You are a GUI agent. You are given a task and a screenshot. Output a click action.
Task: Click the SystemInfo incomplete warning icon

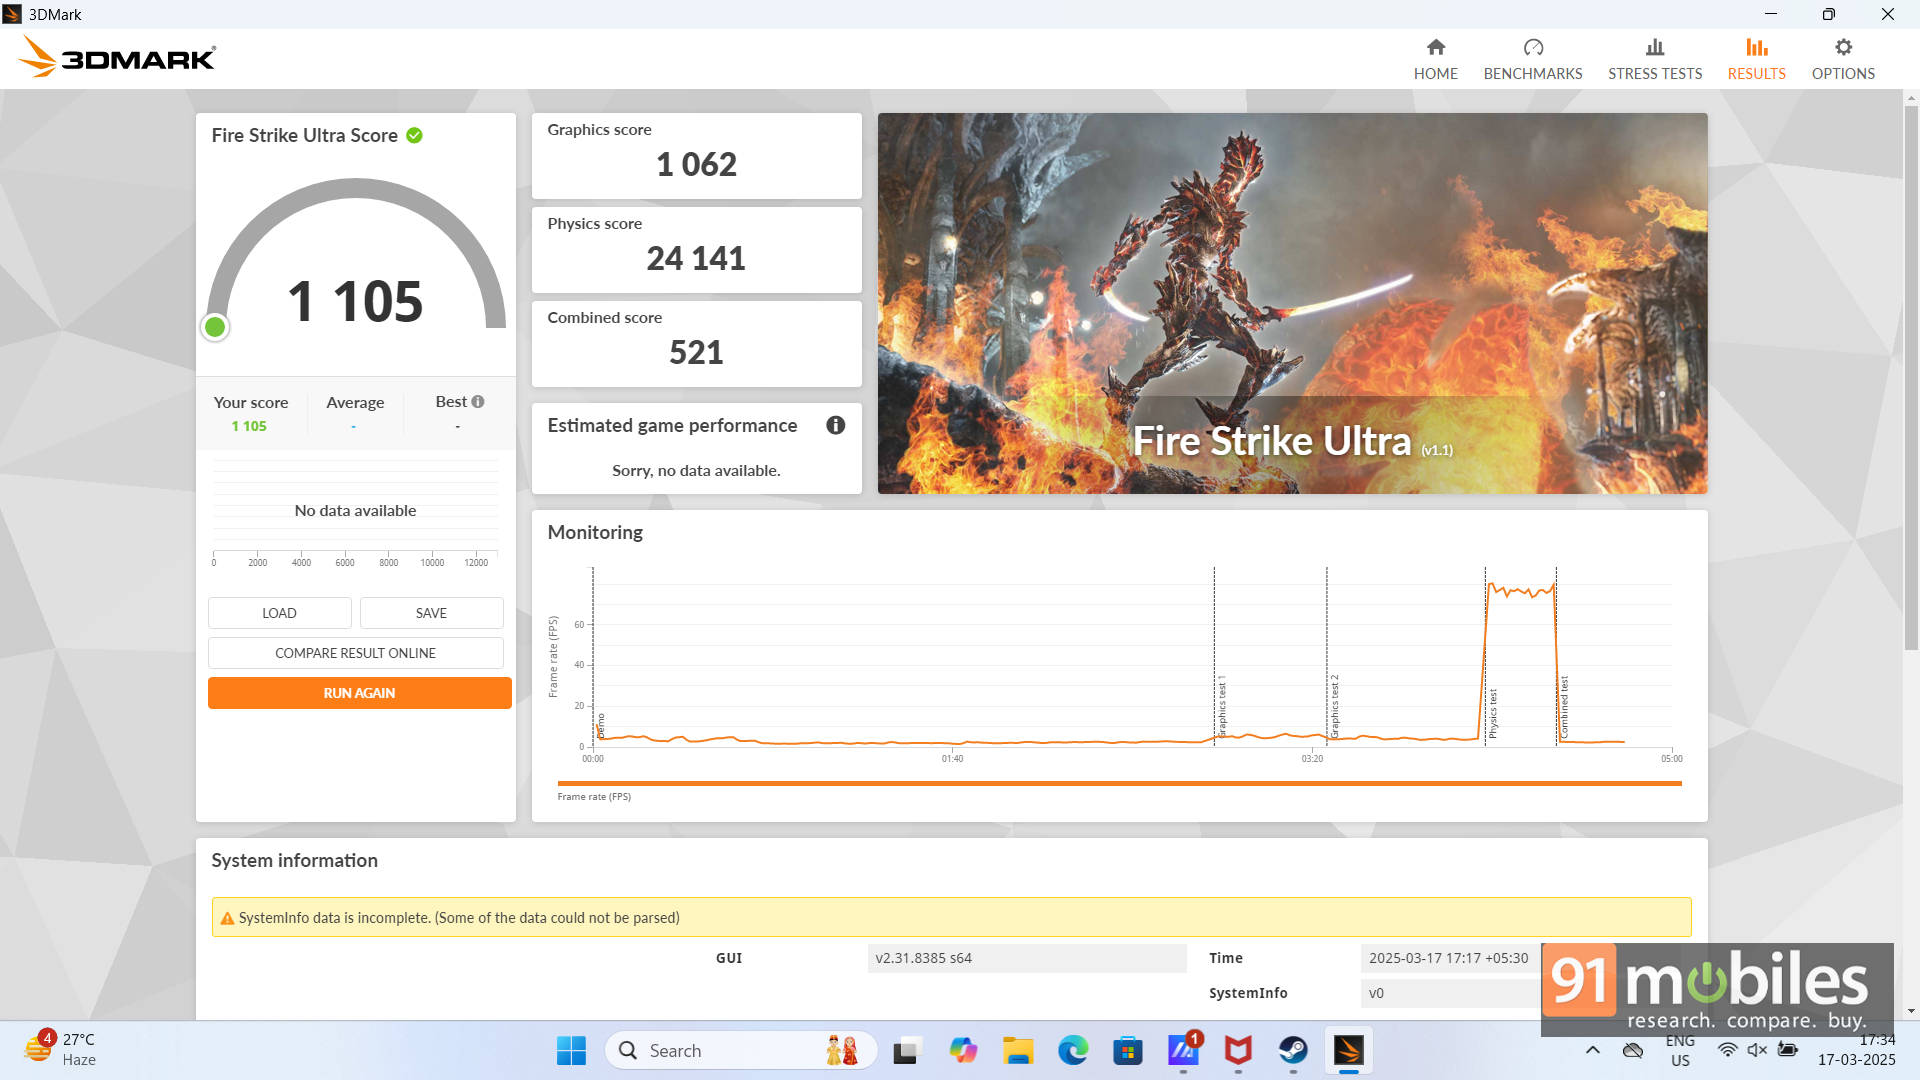pos(227,918)
